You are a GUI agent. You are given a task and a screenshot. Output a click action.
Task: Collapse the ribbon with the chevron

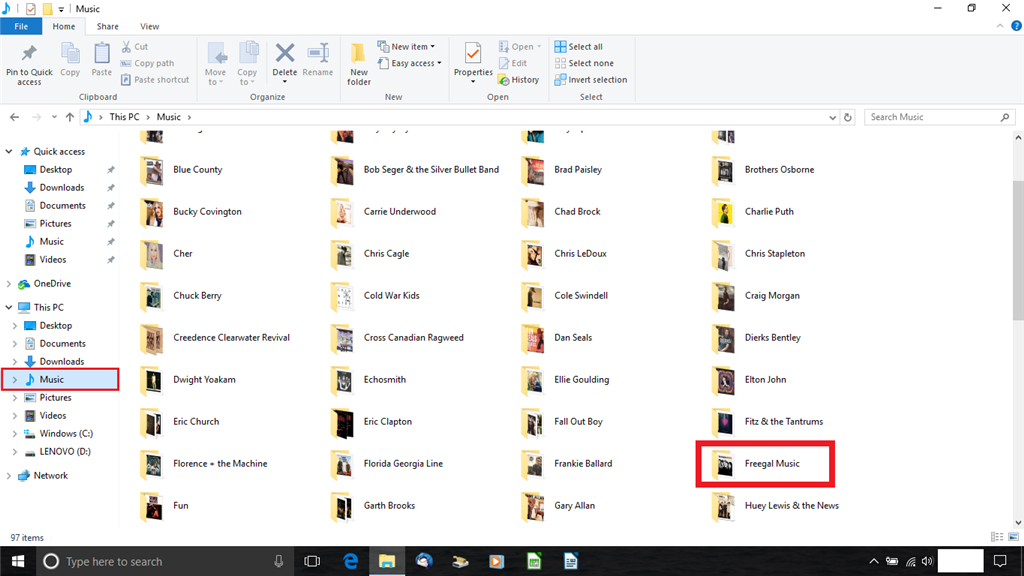pyautogui.click(x=1000, y=26)
